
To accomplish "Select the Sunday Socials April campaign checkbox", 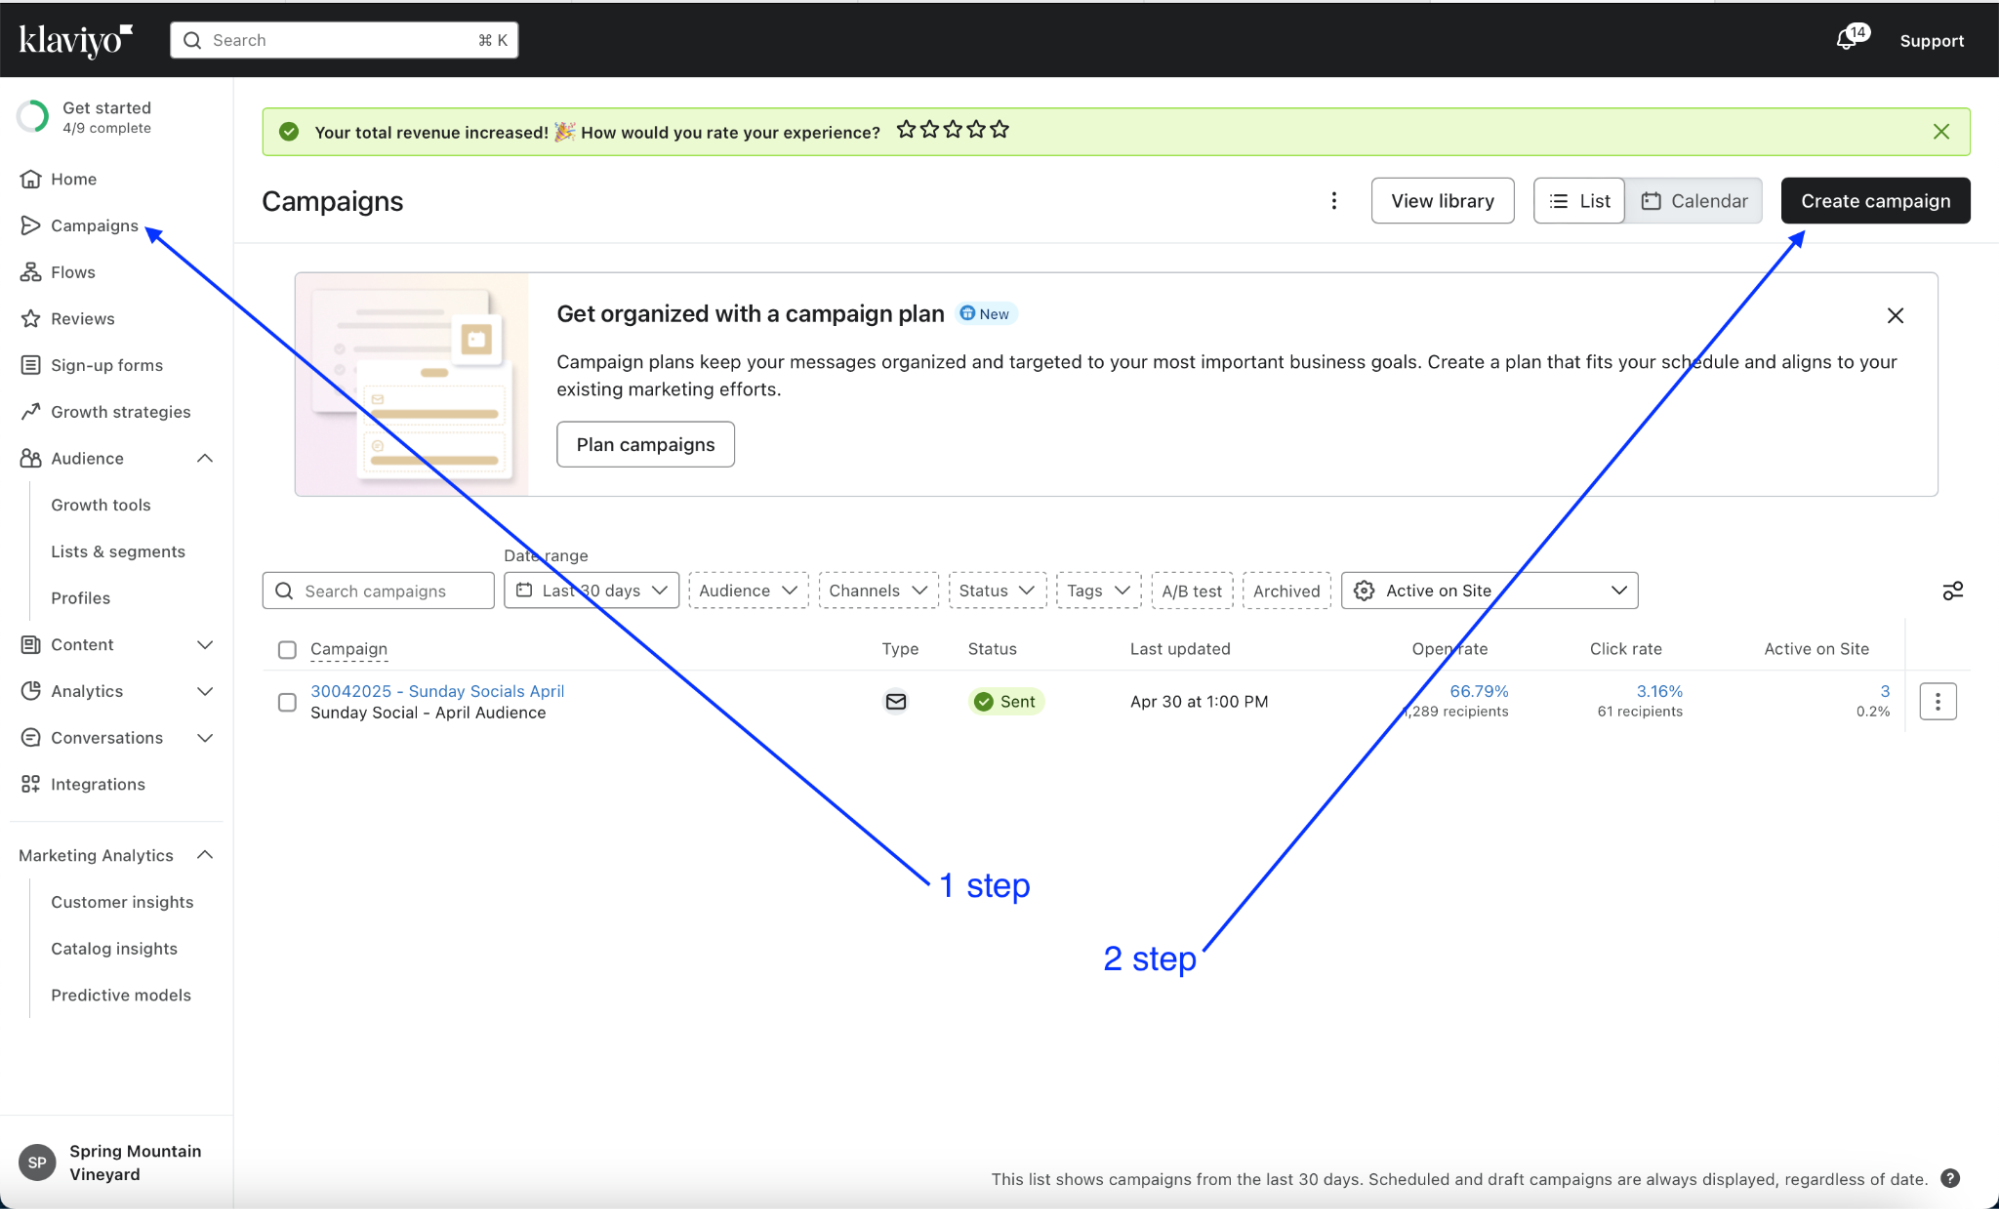I will (x=287, y=702).
